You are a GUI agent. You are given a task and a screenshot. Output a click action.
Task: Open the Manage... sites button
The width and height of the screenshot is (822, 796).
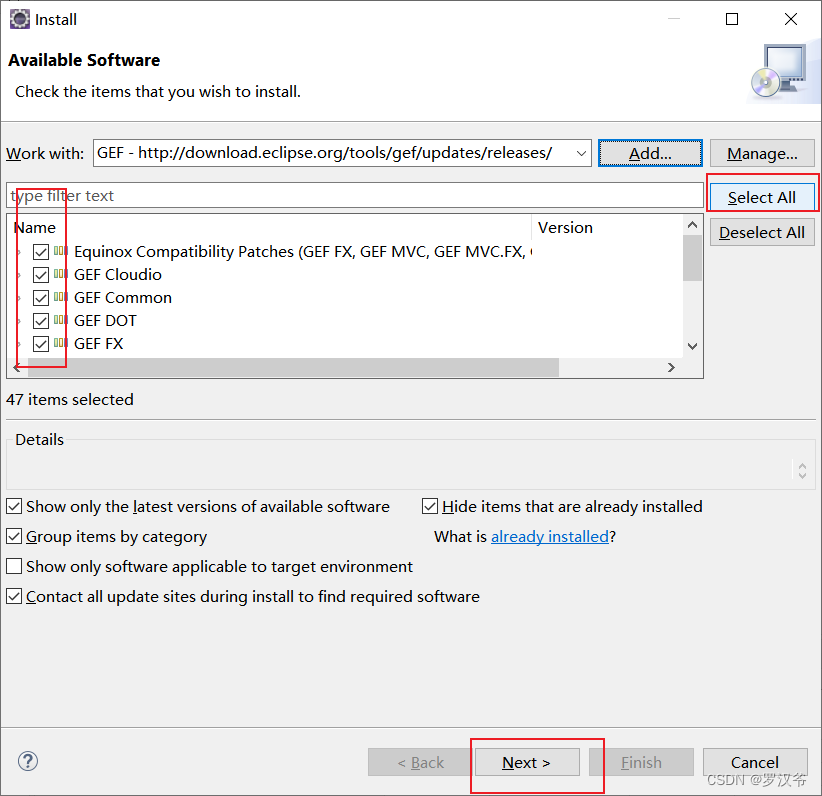click(762, 153)
